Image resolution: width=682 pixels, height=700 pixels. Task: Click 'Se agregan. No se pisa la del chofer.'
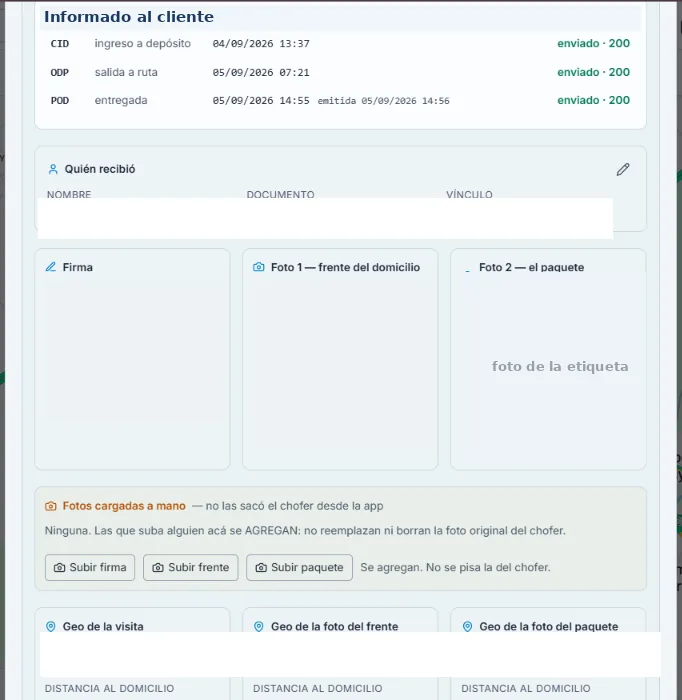tap(455, 567)
